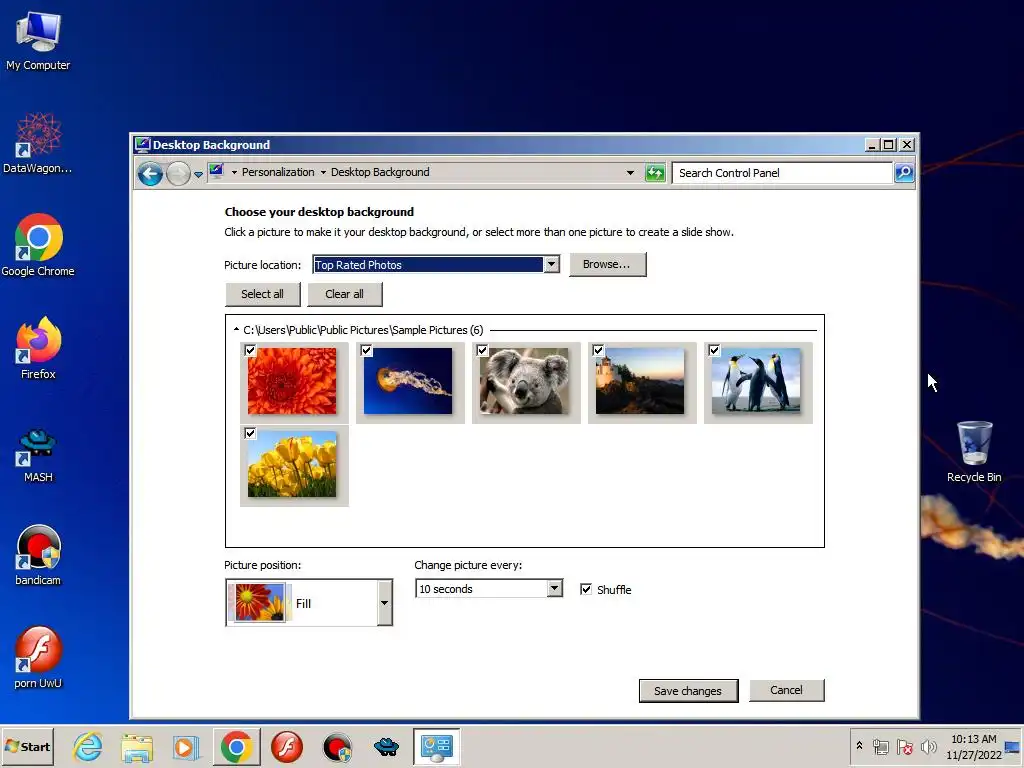The image size is (1024, 768).
Task: Collapse the Sample Pictures group
Action: [236, 330]
